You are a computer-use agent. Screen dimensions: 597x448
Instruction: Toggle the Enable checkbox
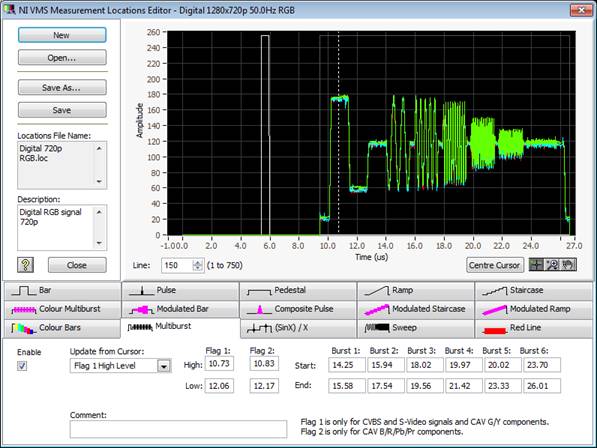click(22, 366)
